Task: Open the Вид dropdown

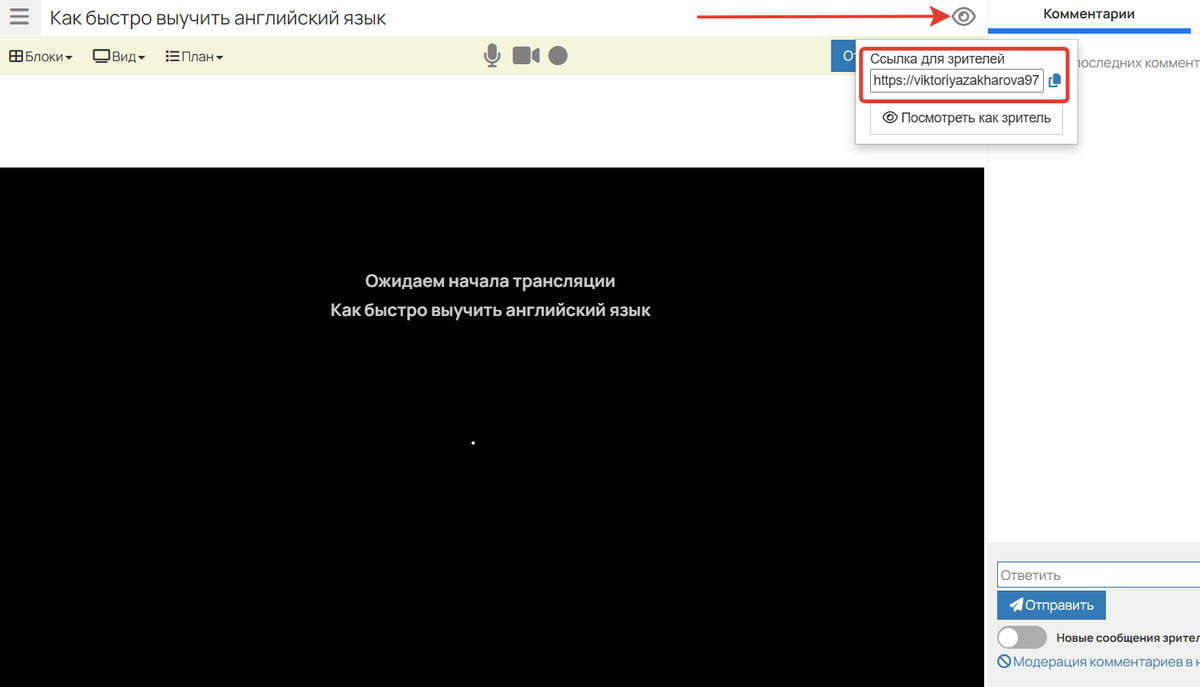Action: coord(119,57)
